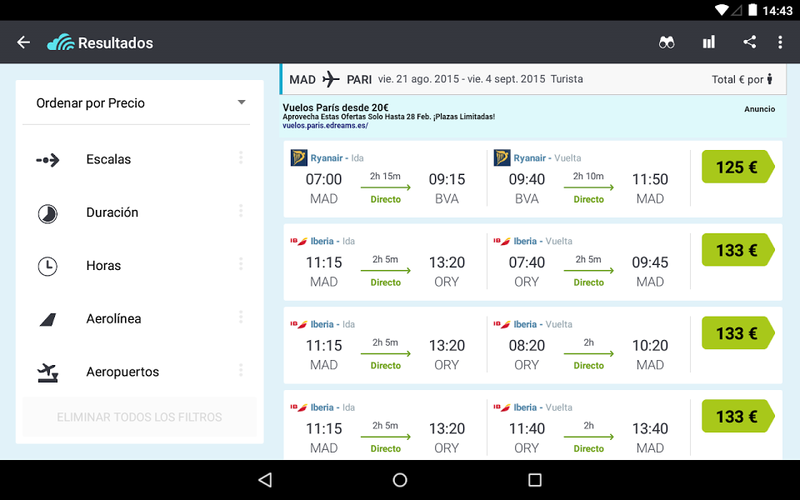Image resolution: width=800 pixels, height=500 pixels.
Task: Click the Iberia Vuelta logo for 08:20 flight
Action: pyautogui.click(x=502, y=324)
